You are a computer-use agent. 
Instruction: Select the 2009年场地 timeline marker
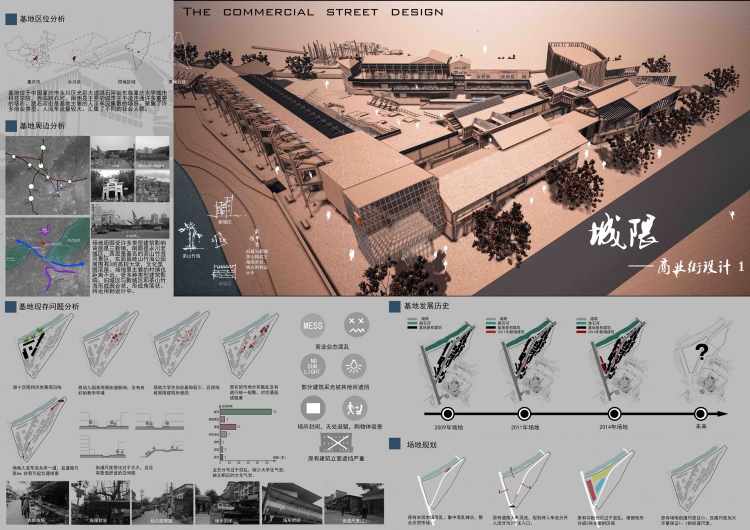(448, 414)
